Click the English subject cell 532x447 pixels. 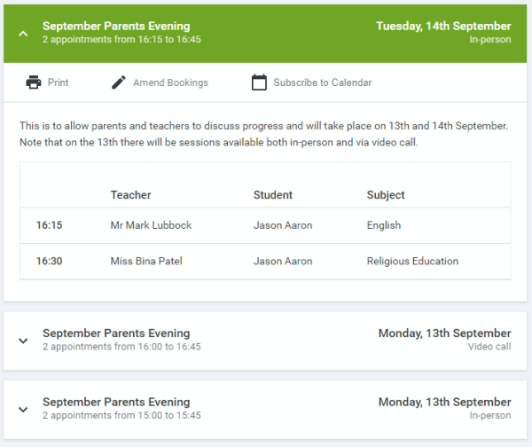click(384, 225)
